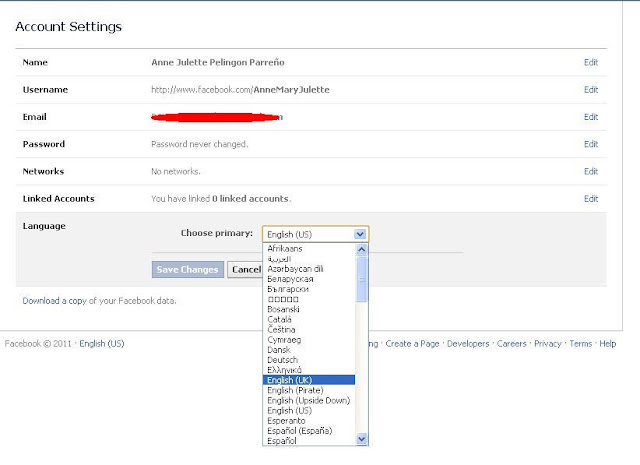Select English (UK) highlighted option
The width and height of the screenshot is (640, 465).
[x=309, y=380]
